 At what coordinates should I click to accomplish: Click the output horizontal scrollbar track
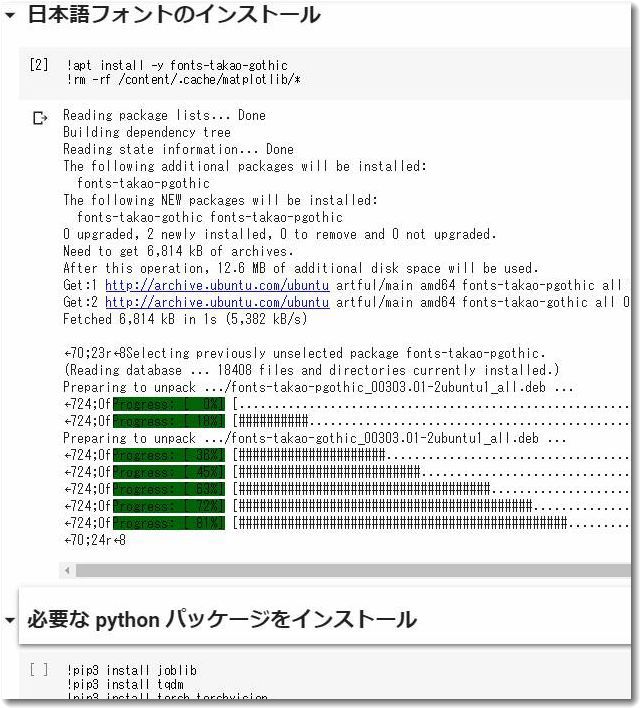[x=350, y=570]
